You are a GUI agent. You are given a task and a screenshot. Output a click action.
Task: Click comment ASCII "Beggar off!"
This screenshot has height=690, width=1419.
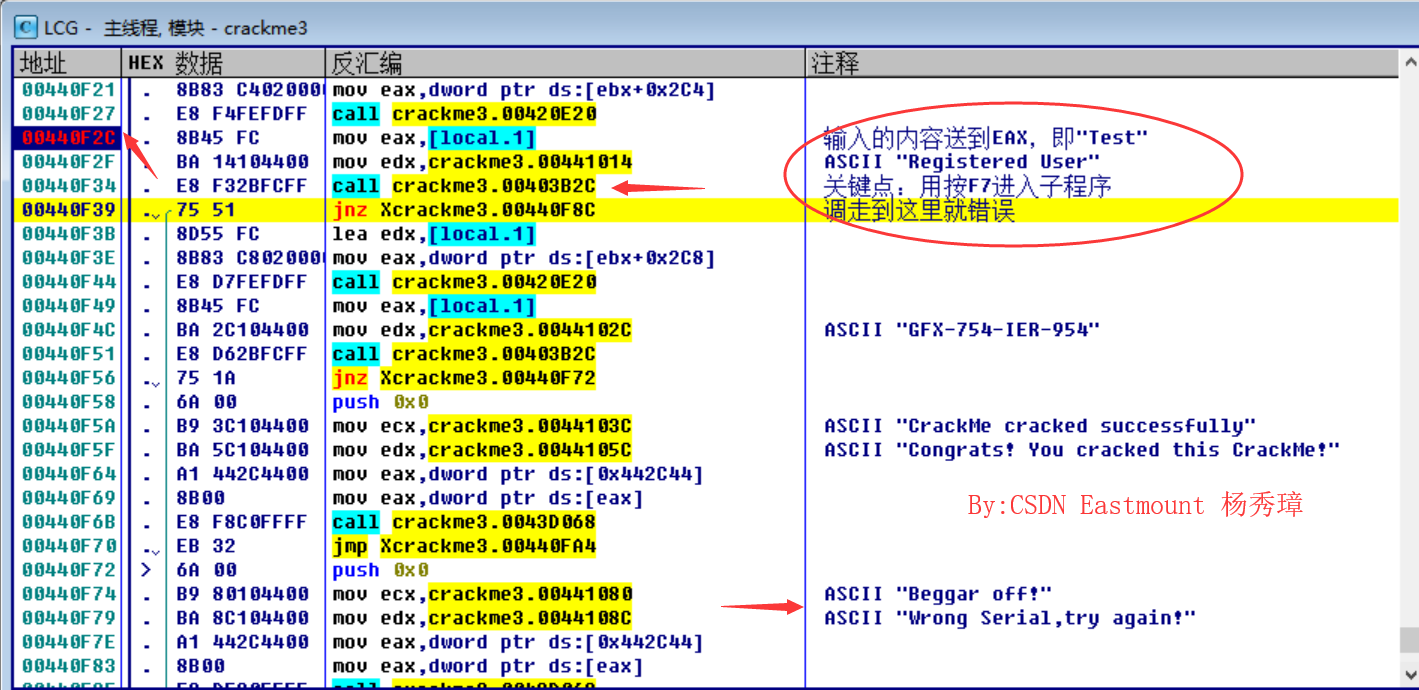pos(938,594)
